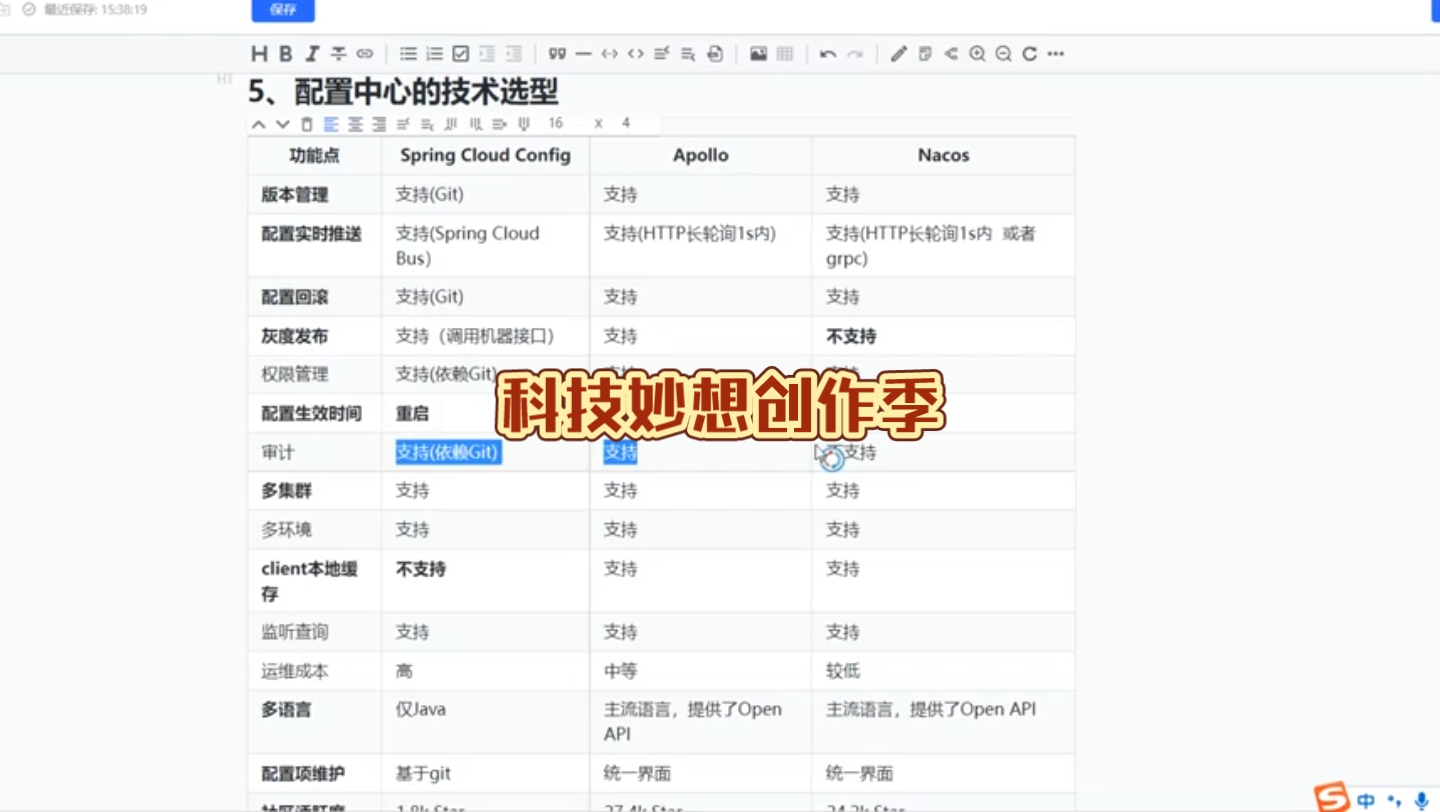This screenshot has height=812, width=1440.
Task: Click the table column count field showing 4
Action: (x=626, y=123)
